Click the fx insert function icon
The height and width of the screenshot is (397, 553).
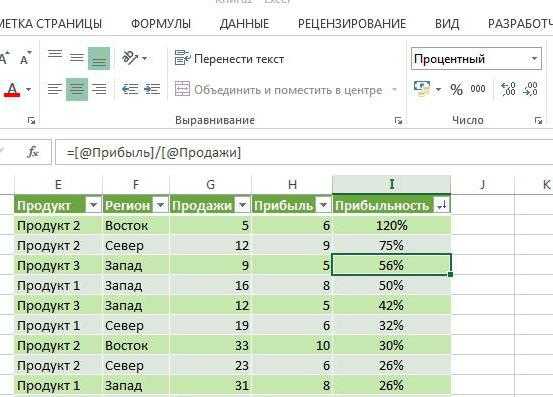coord(33,152)
